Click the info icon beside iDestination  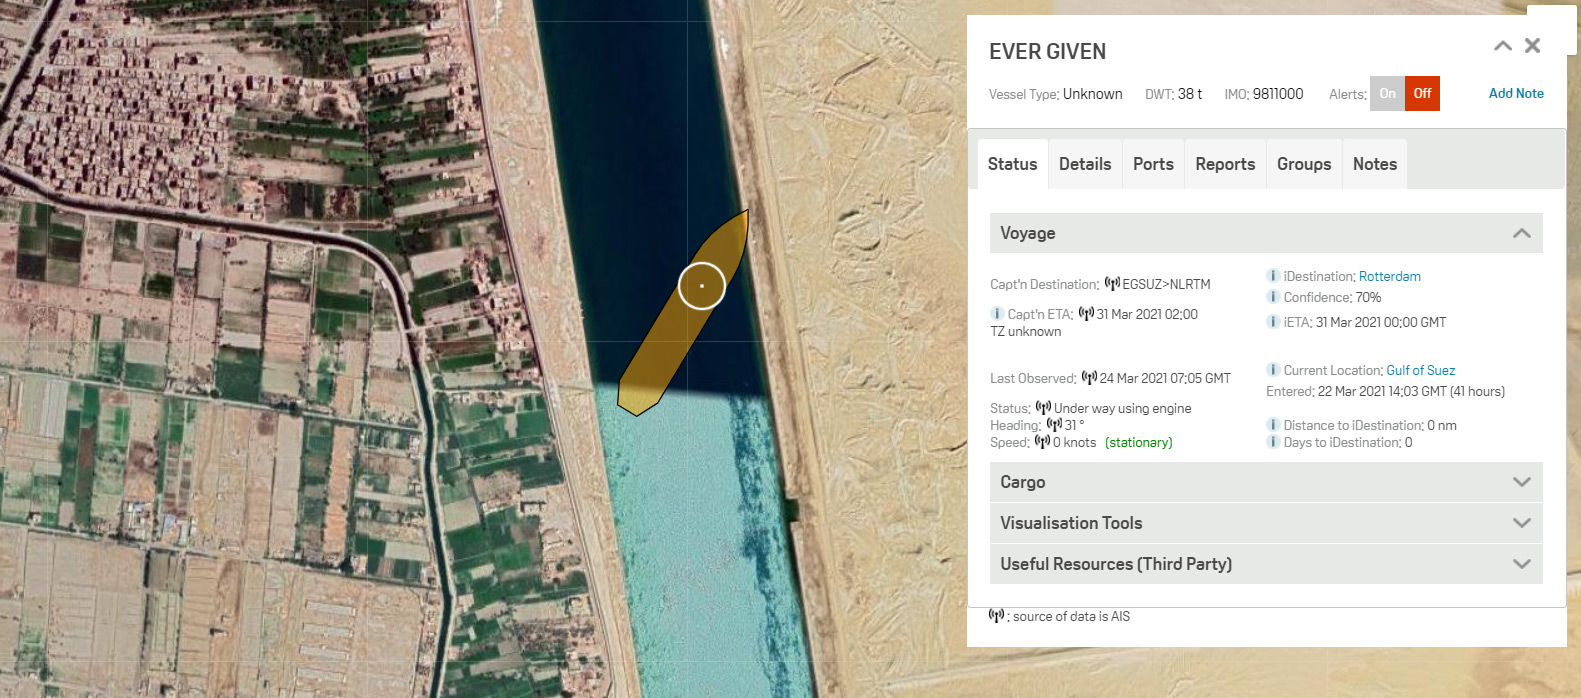click(x=1273, y=276)
